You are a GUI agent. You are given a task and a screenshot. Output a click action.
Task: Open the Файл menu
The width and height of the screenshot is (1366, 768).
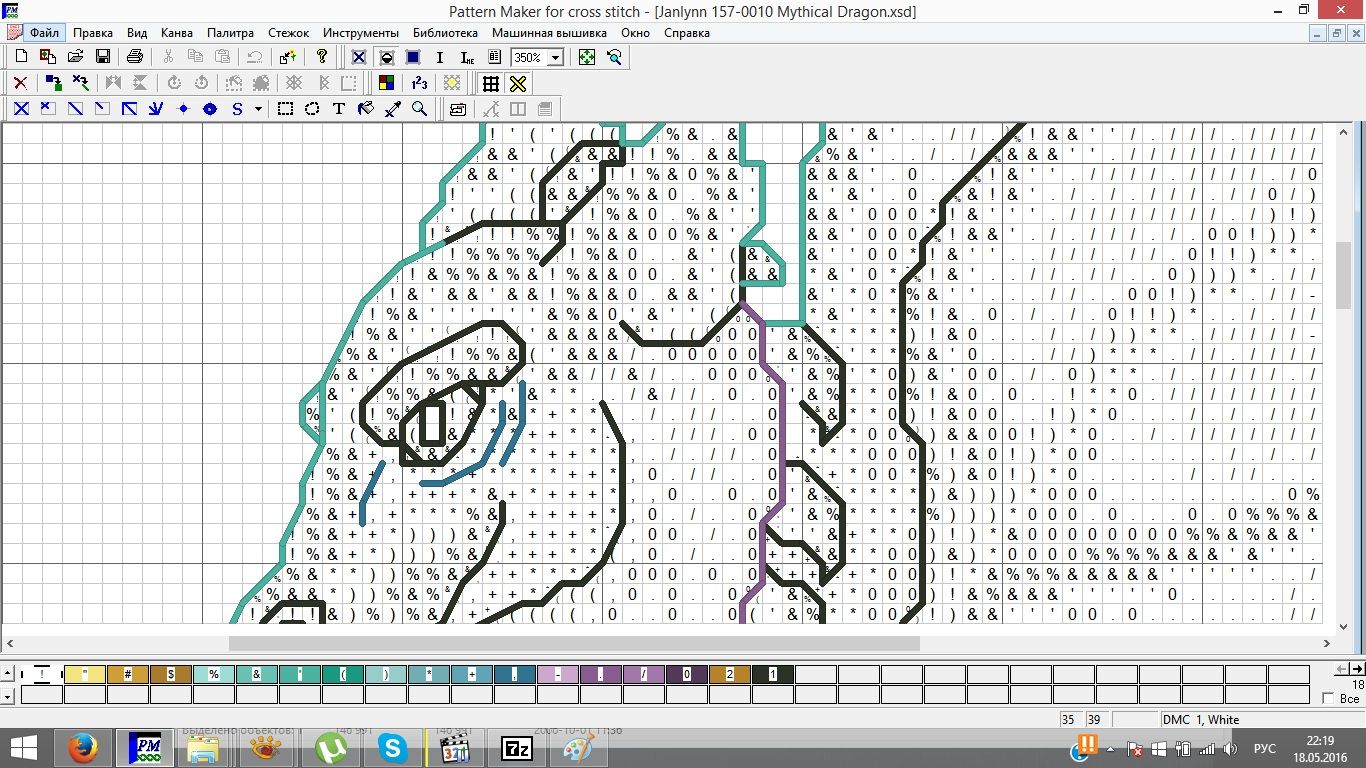coord(44,33)
